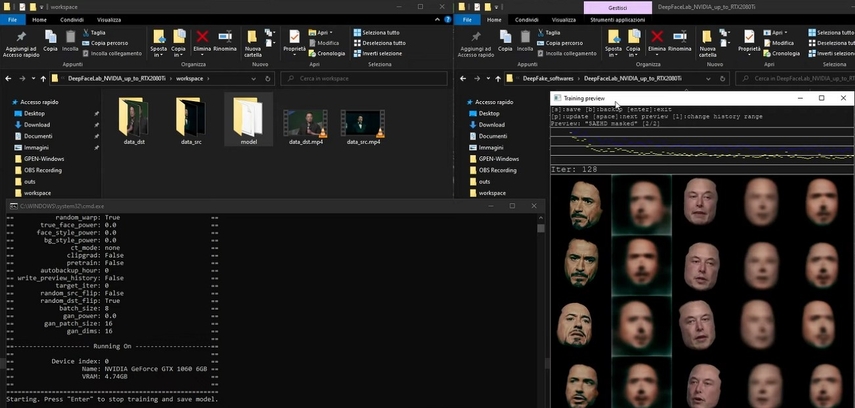
Task: Click DeepFake_softwares breadcrumb in DeepFaceLab window
Action: [549, 79]
